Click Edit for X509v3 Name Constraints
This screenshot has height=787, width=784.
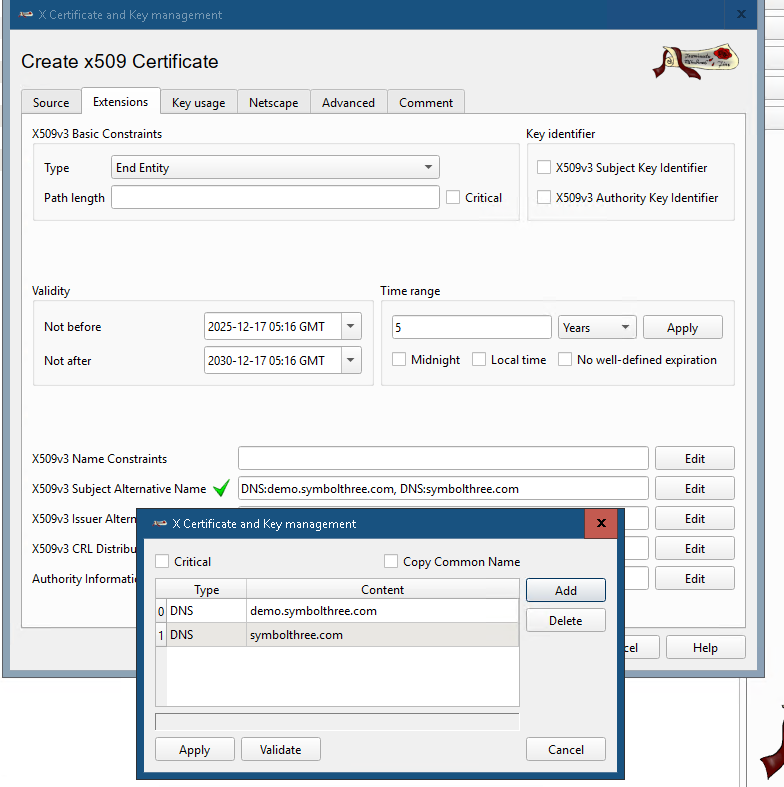coord(695,458)
